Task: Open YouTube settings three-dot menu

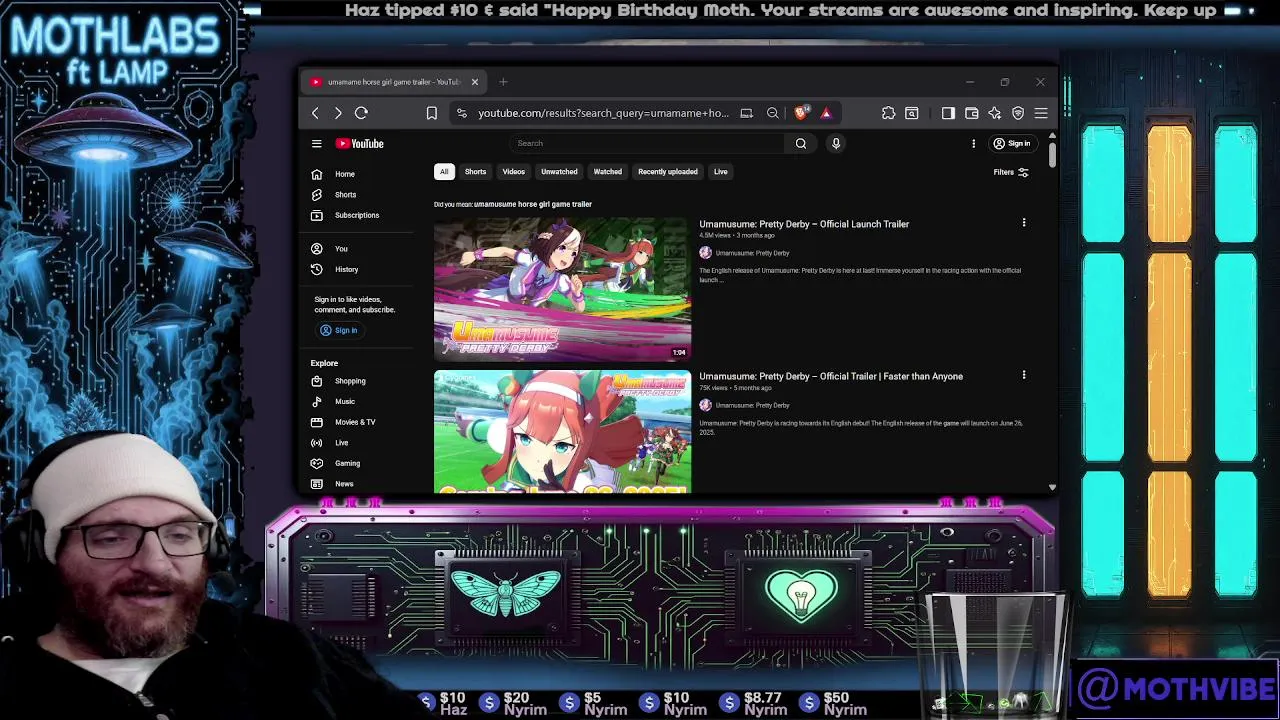Action: [973, 144]
